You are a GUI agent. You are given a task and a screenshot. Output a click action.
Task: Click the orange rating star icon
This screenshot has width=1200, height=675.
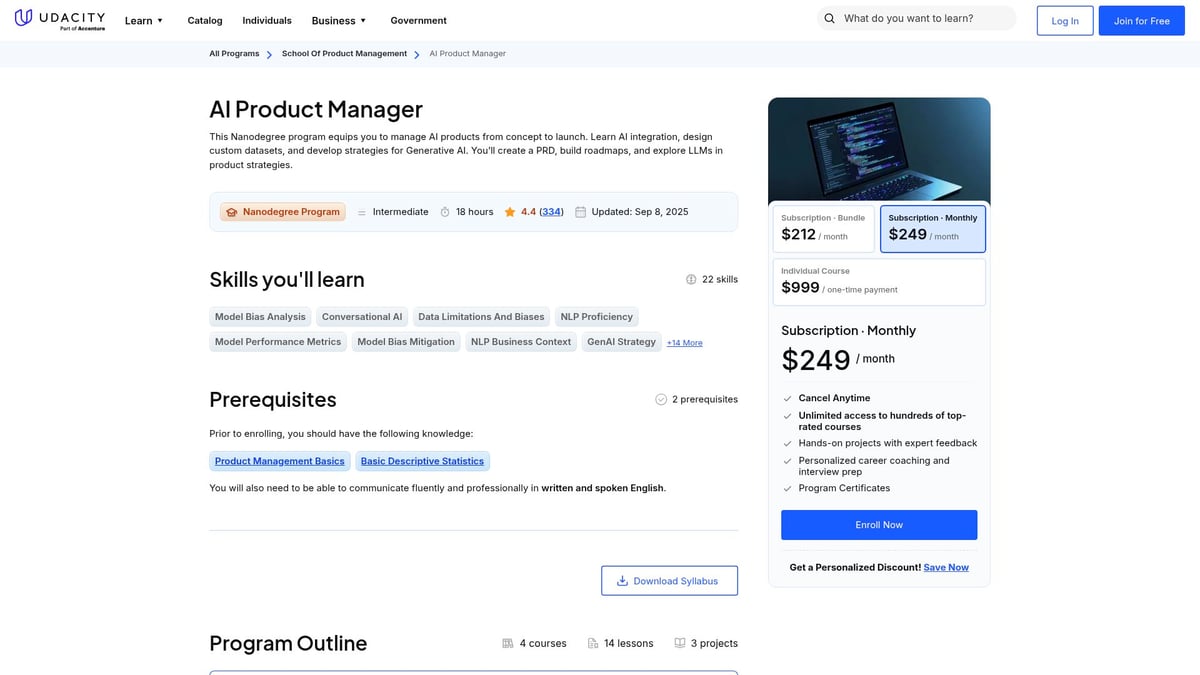pyautogui.click(x=510, y=212)
